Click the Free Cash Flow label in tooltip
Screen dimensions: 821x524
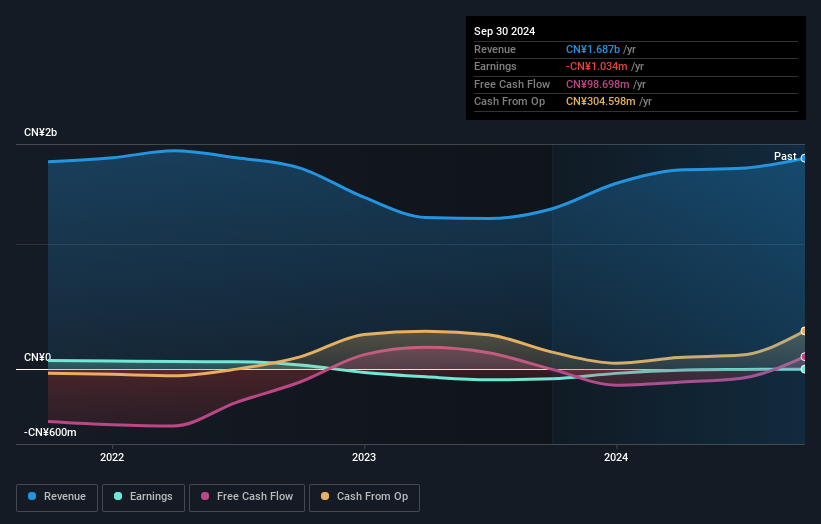pos(512,84)
